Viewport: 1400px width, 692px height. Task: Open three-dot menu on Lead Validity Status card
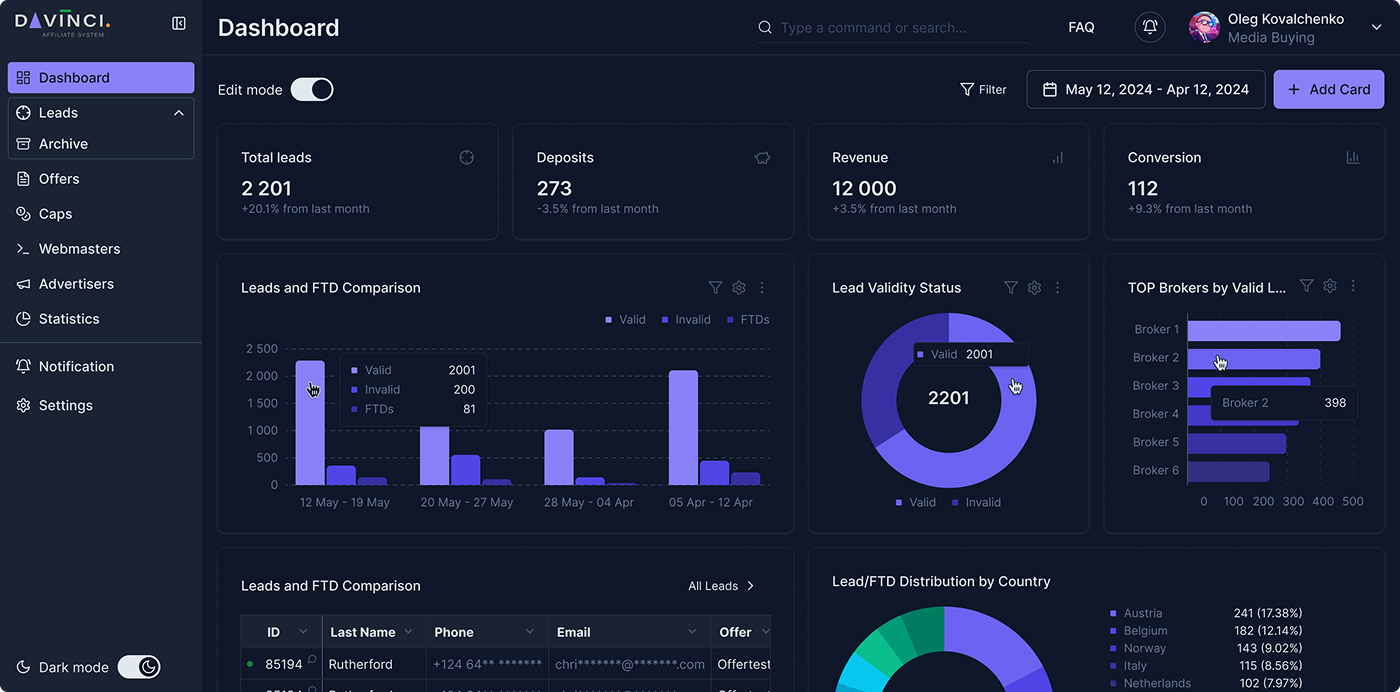pyautogui.click(x=1058, y=288)
